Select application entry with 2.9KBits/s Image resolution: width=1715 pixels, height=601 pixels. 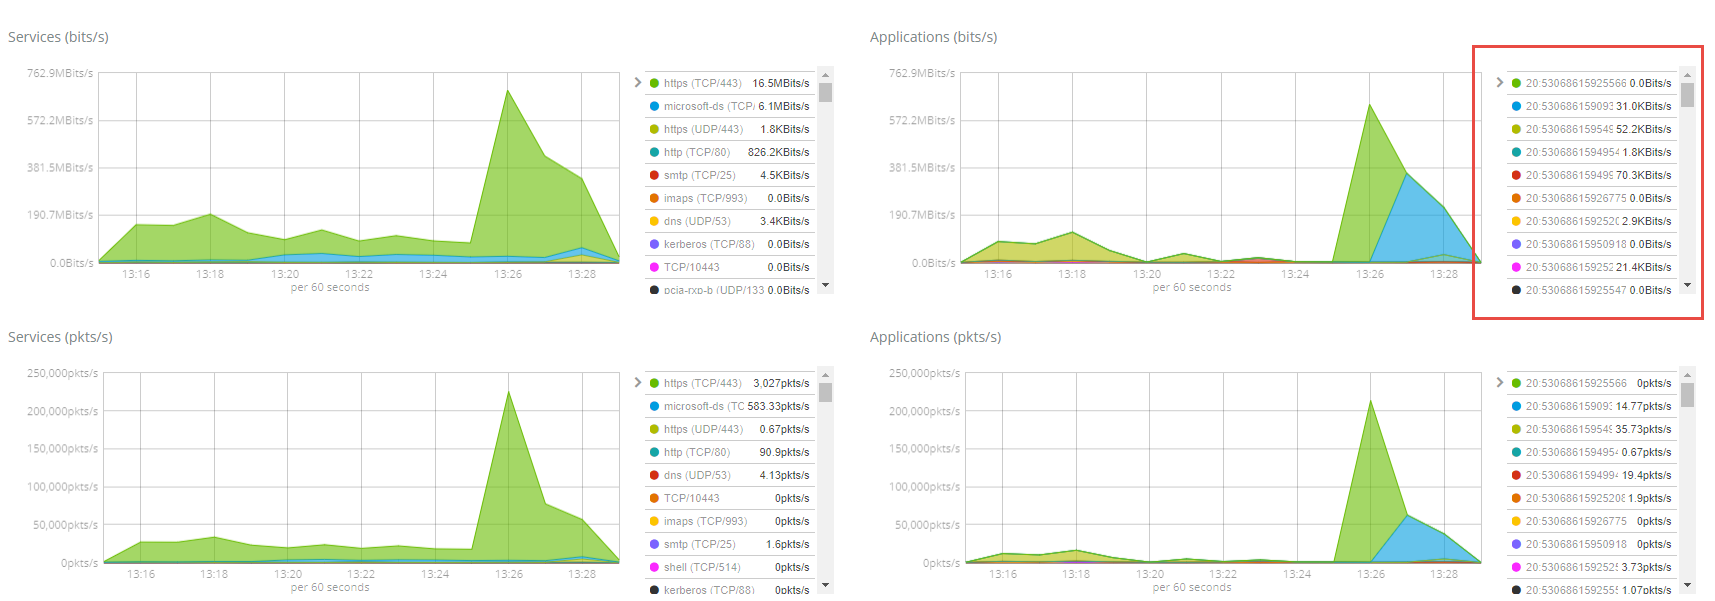[x=1592, y=221]
